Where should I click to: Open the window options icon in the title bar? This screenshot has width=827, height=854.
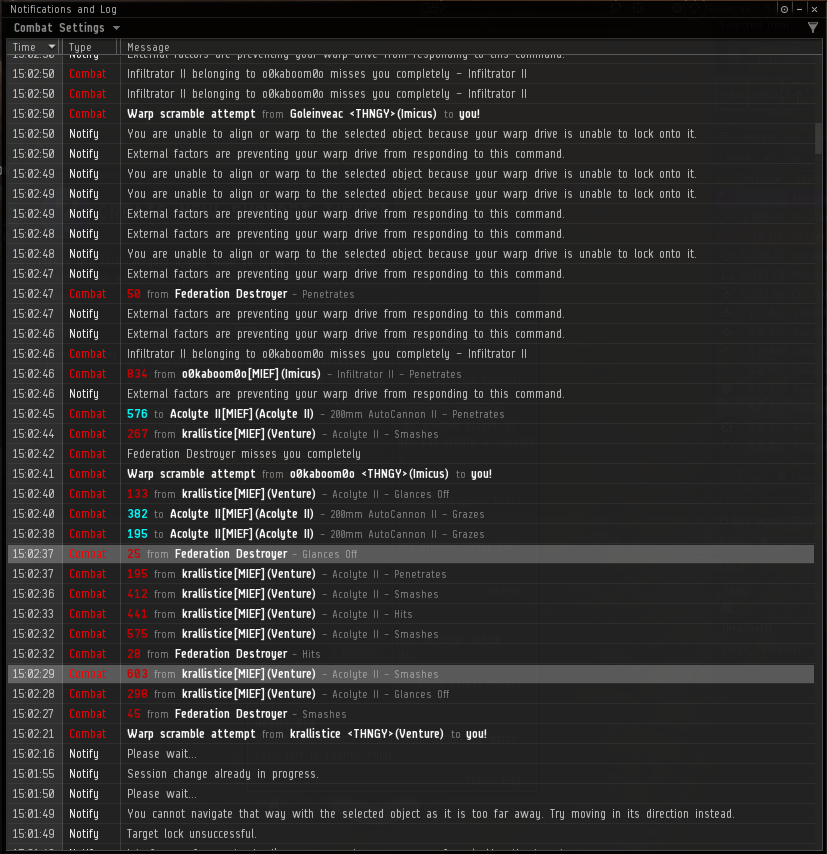click(784, 9)
